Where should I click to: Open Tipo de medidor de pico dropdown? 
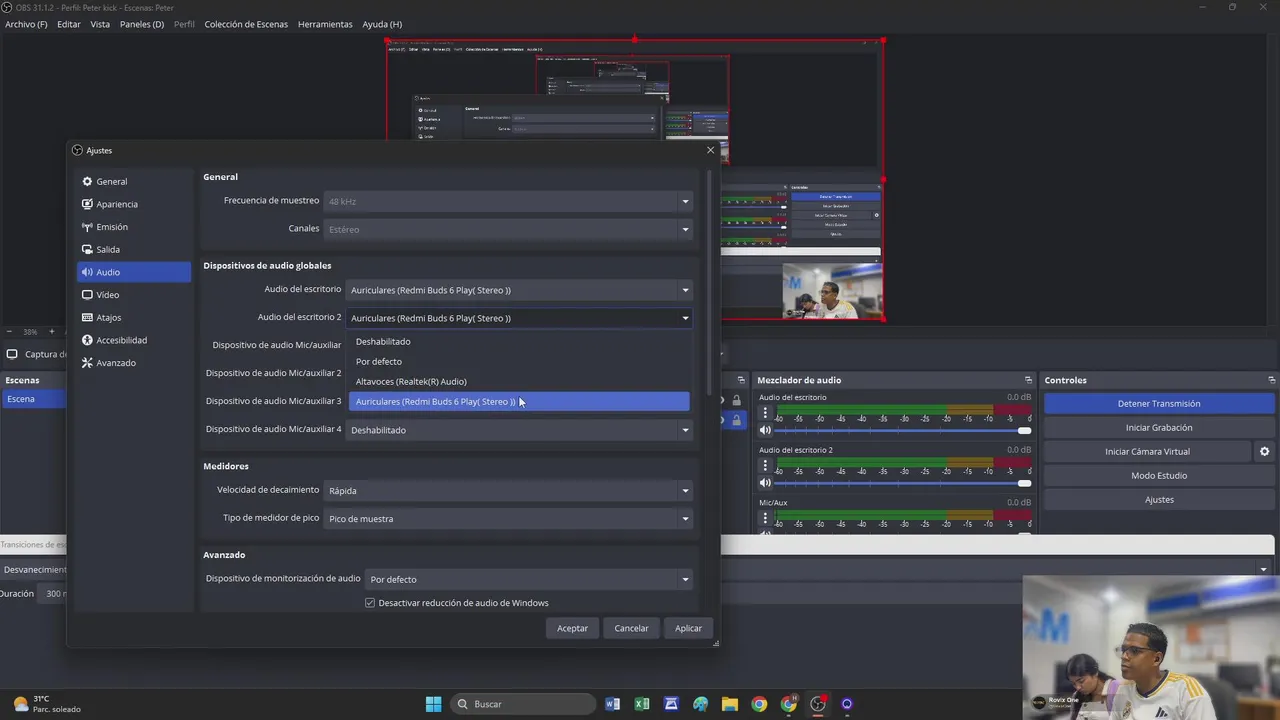click(509, 519)
